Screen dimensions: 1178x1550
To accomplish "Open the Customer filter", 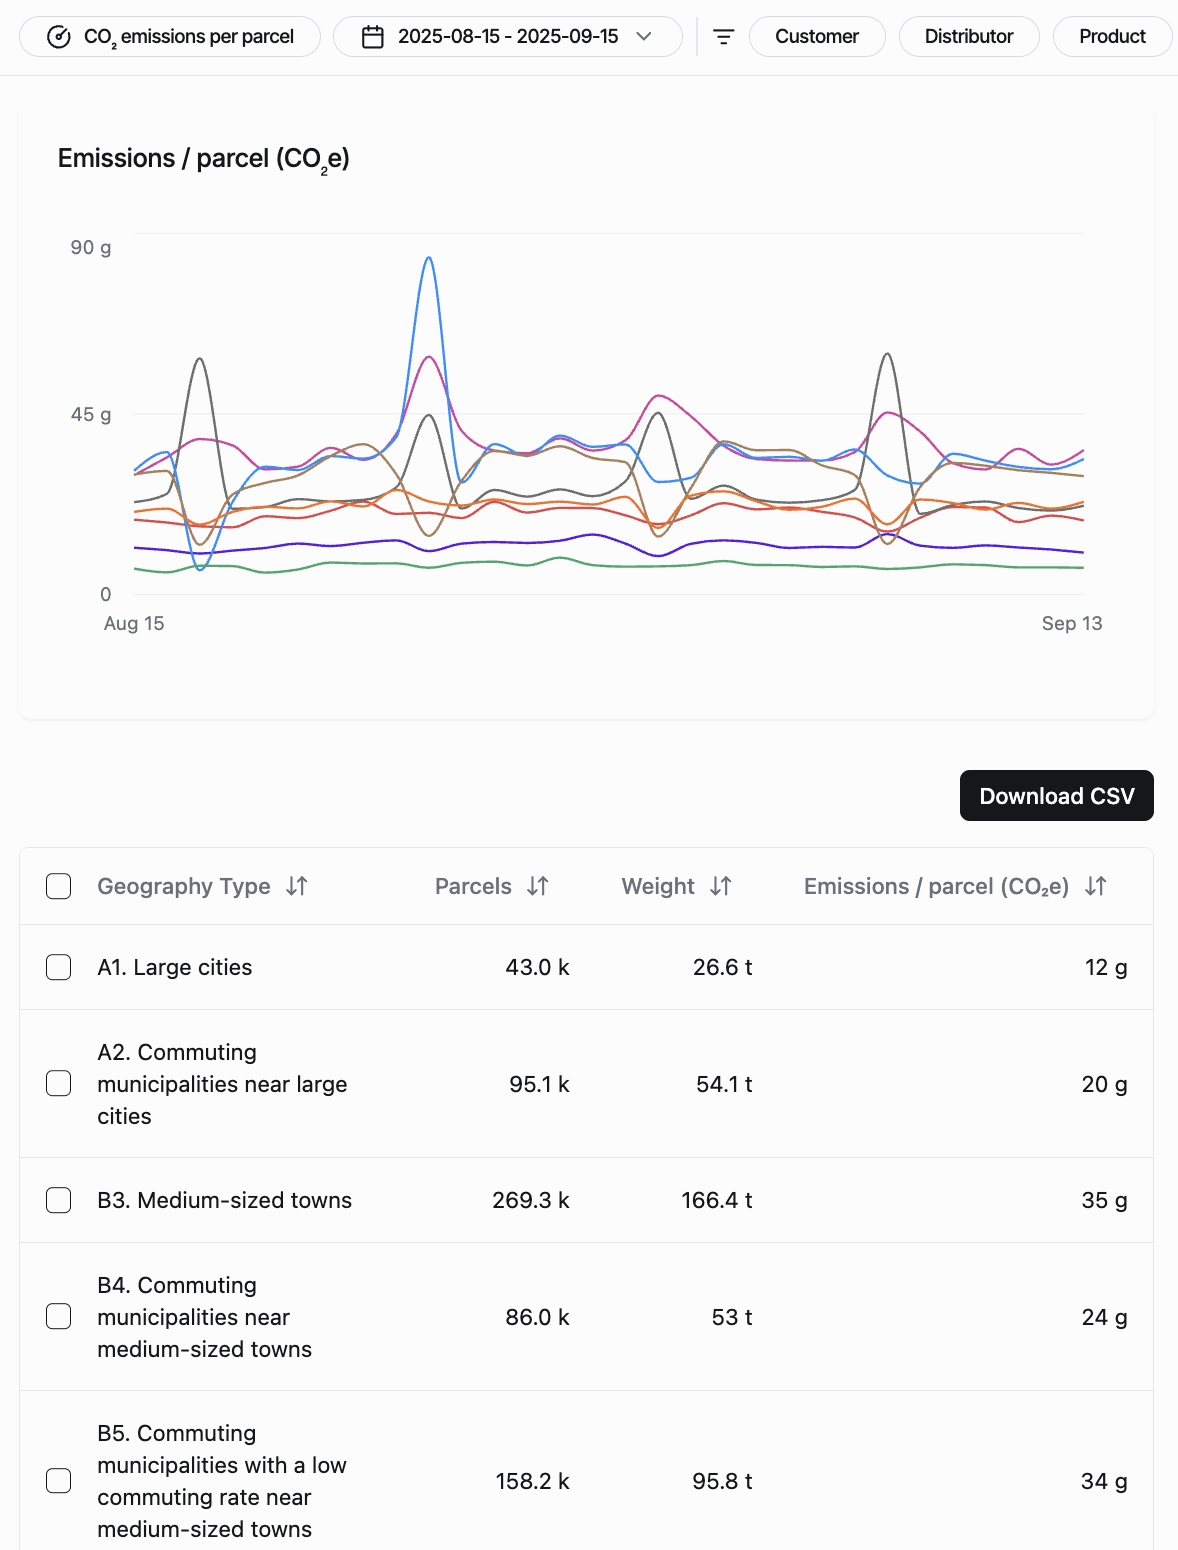I will (816, 37).
